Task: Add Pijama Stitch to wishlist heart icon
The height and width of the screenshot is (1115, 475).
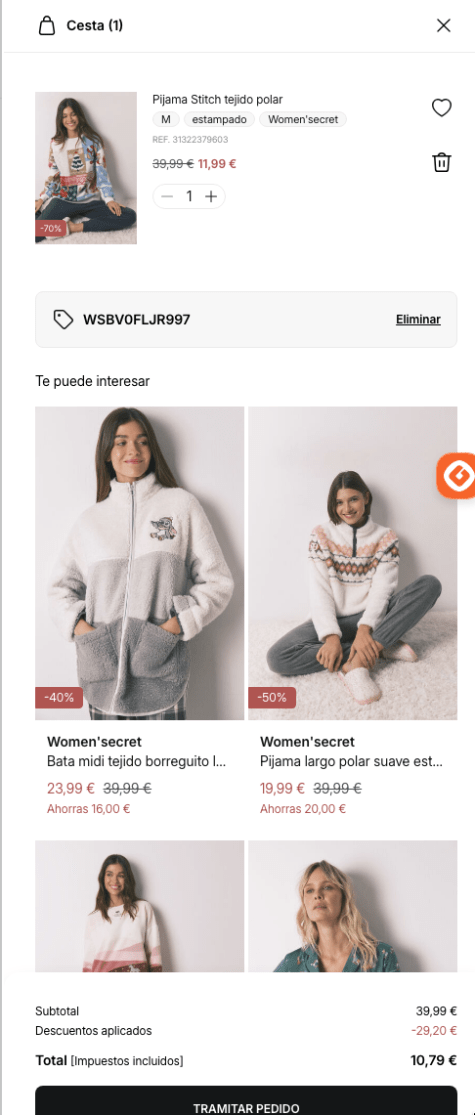Action: pyautogui.click(x=442, y=108)
